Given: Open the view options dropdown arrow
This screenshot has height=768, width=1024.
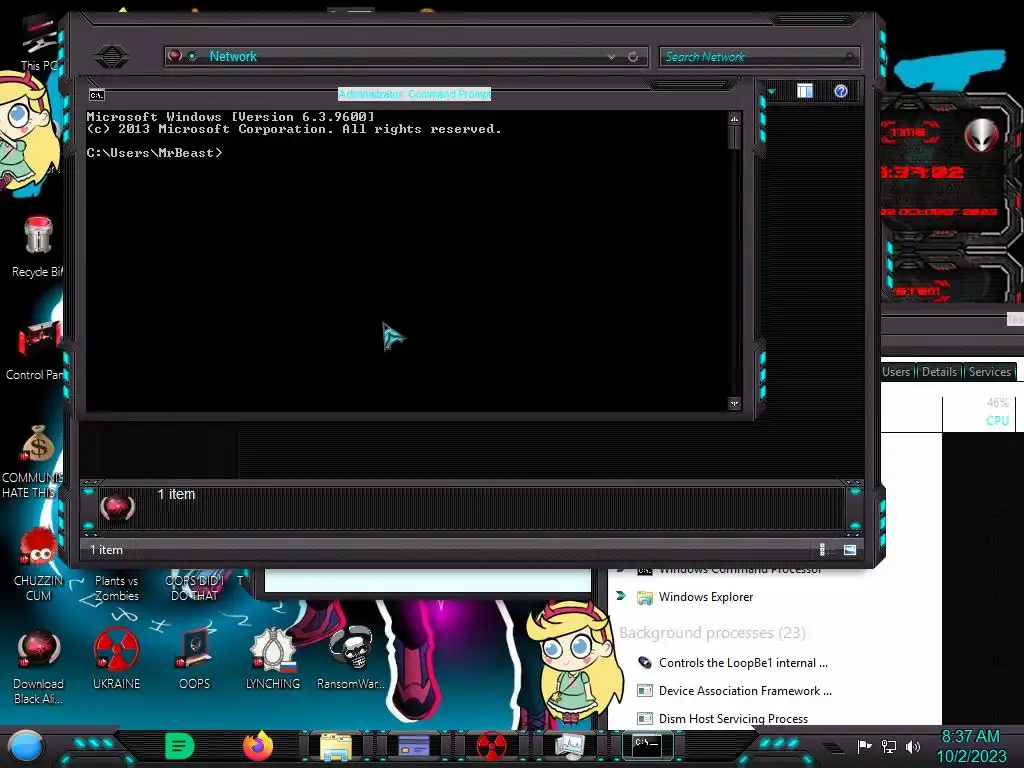Looking at the screenshot, I should tap(771, 91).
